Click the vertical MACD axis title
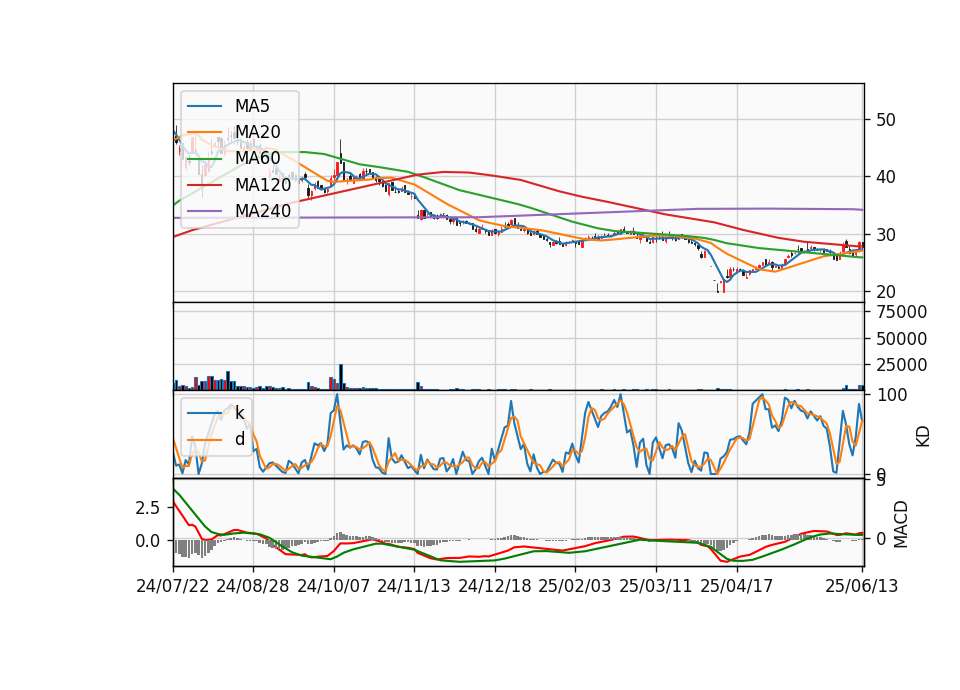This screenshot has height=690, width=960. point(901,524)
